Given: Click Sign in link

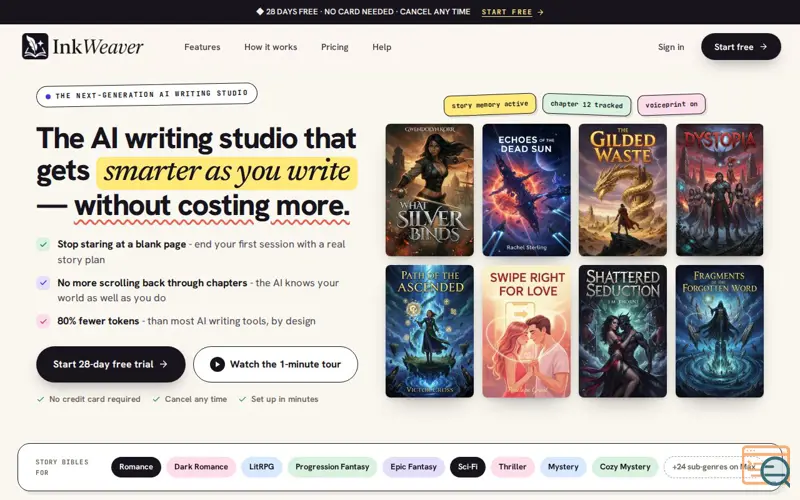Looking at the screenshot, I should coord(671,47).
